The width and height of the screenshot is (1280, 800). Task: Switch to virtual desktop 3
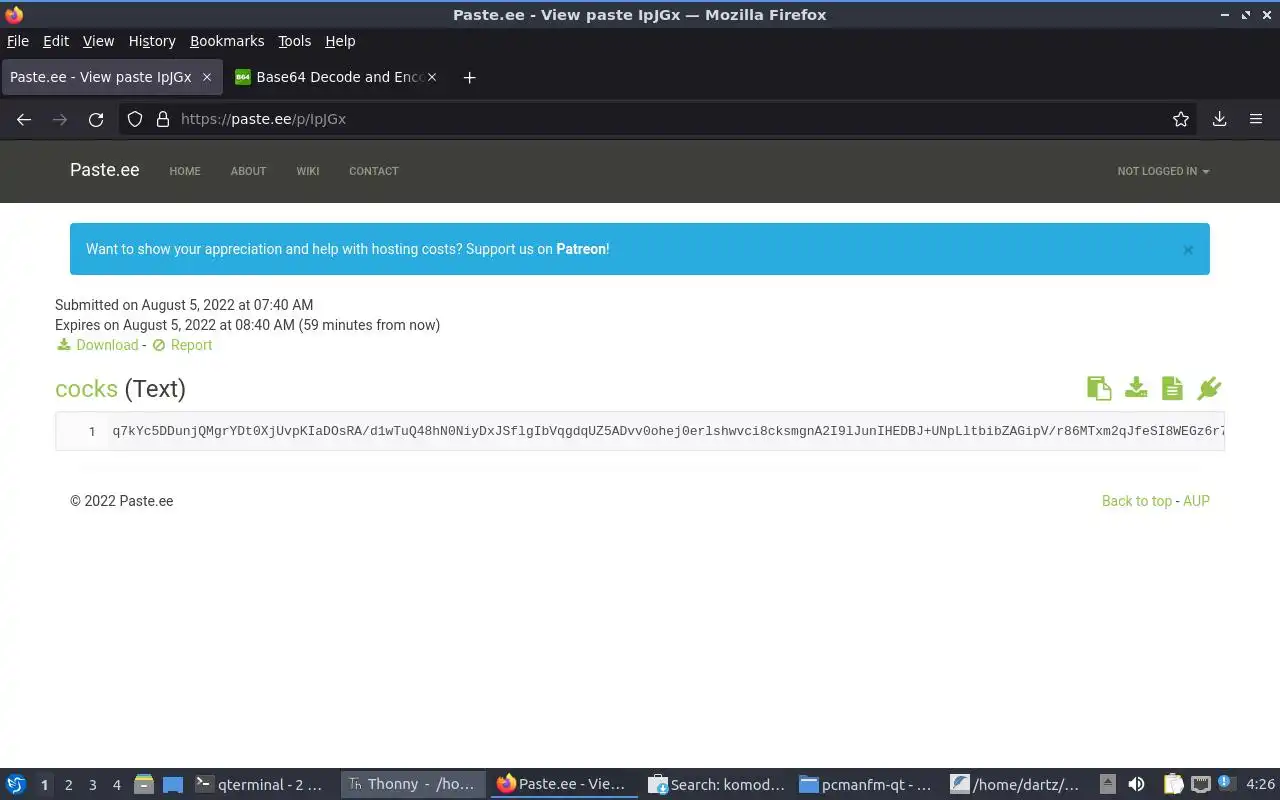[92, 785]
